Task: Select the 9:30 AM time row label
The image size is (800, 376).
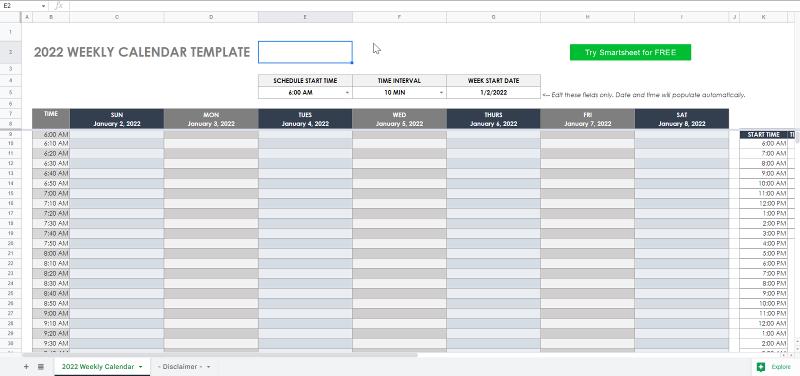Action: (x=51, y=343)
